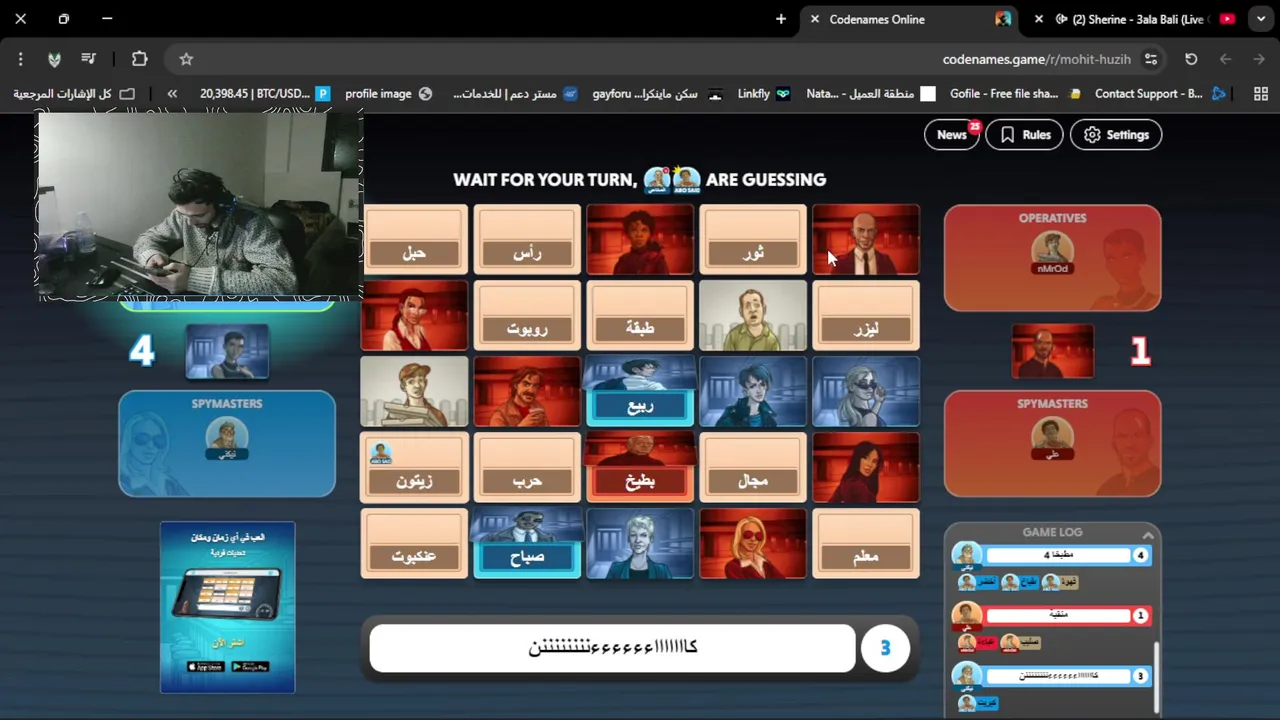Open the game Settings
The image size is (1280, 720).
pos(1116,135)
